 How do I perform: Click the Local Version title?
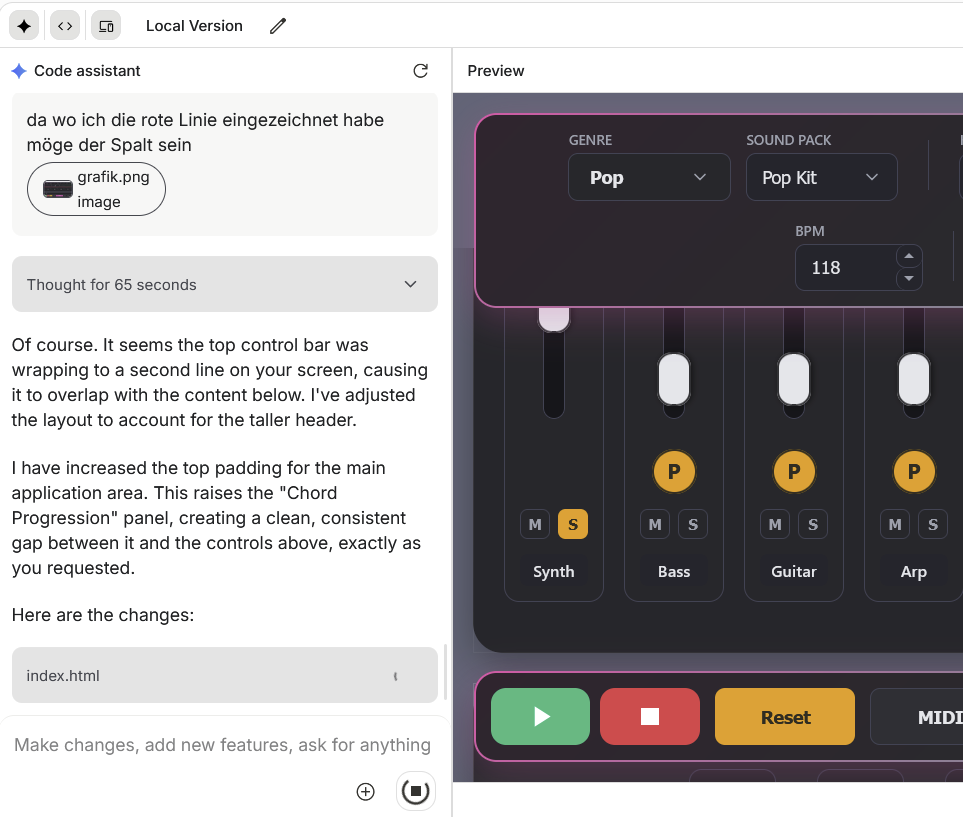[194, 26]
